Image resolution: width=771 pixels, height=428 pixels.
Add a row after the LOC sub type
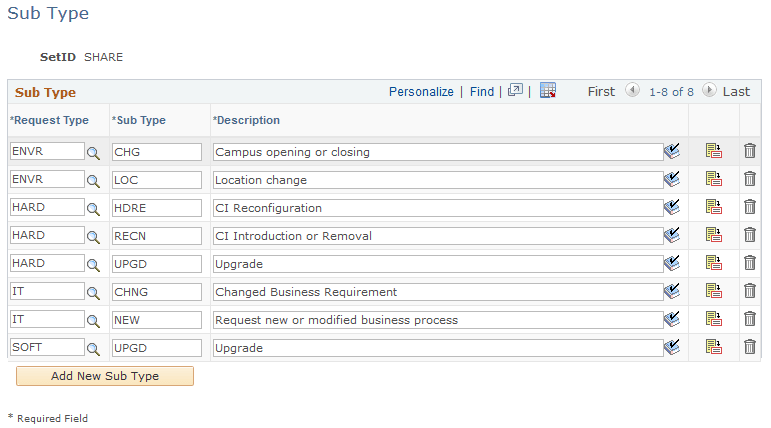click(713, 179)
